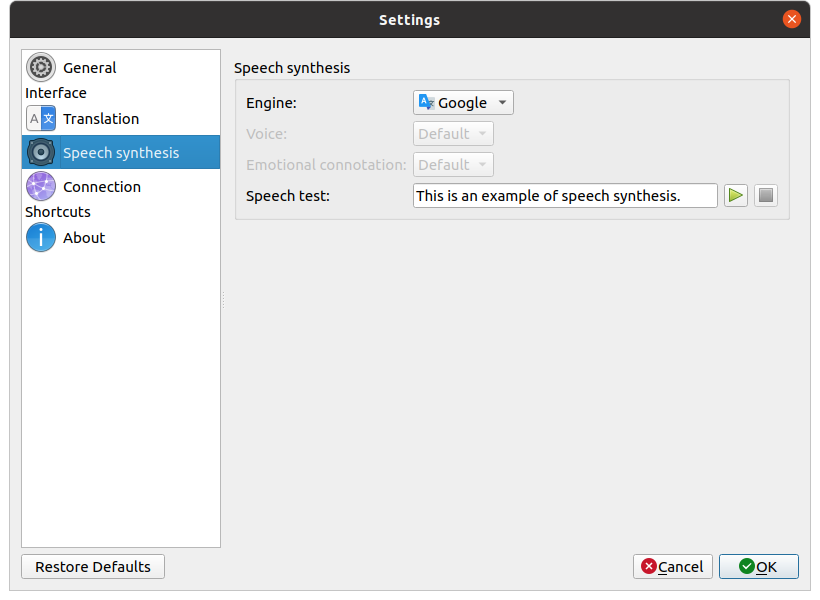Switch to the Interface settings page

56,93
